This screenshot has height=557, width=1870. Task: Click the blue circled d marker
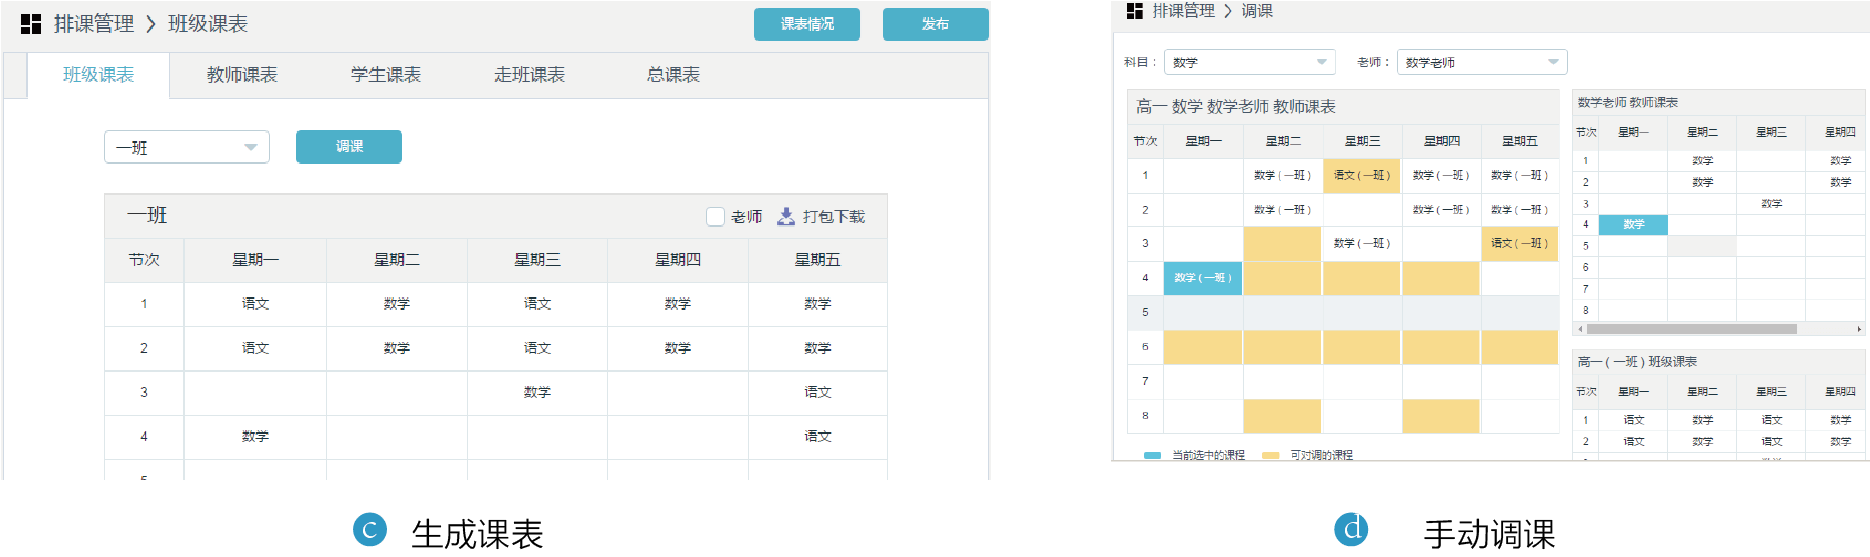pos(1351,528)
